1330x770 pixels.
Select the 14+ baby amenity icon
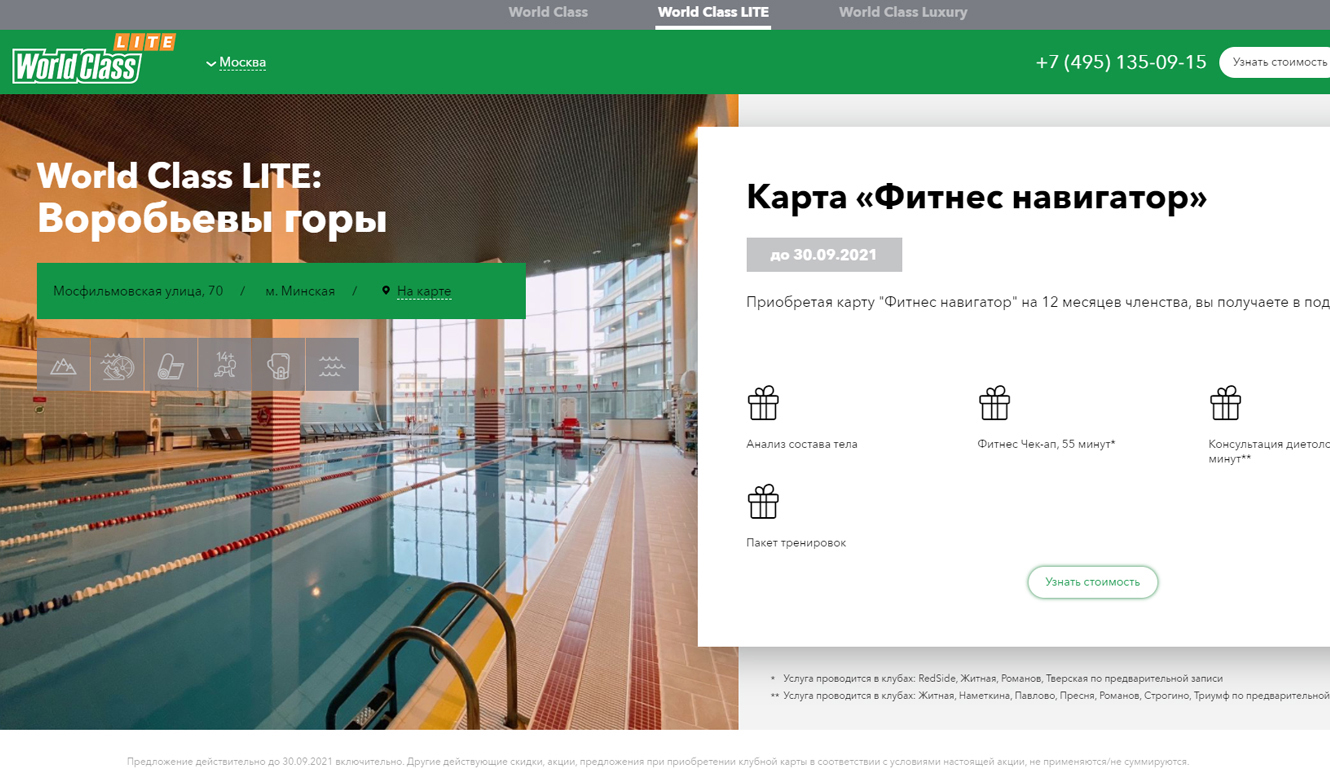pos(225,365)
